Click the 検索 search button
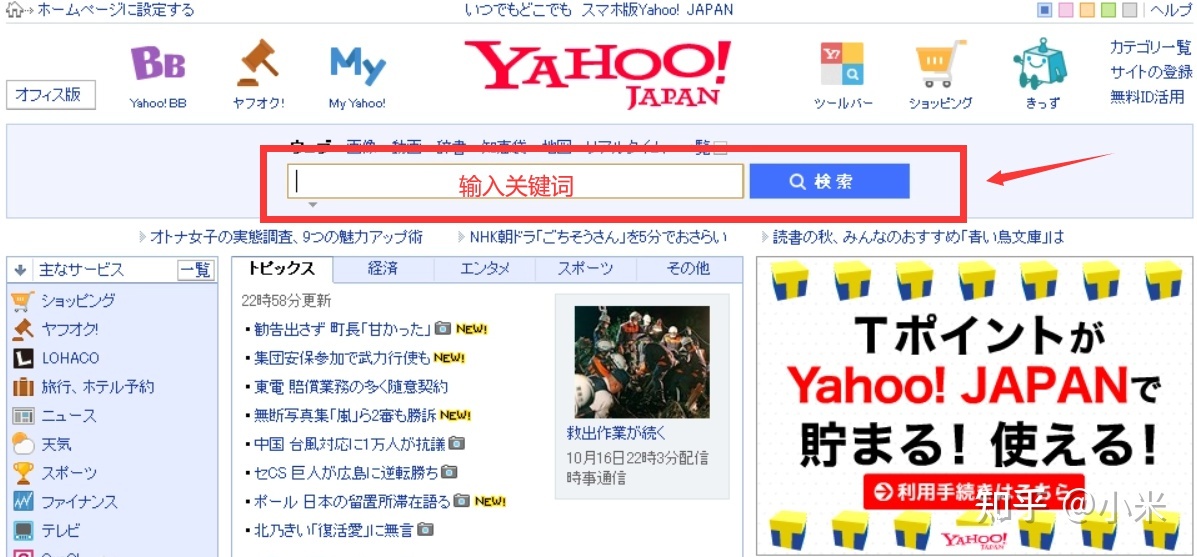Viewport: 1197px width, 557px height. (x=829, y=182)
